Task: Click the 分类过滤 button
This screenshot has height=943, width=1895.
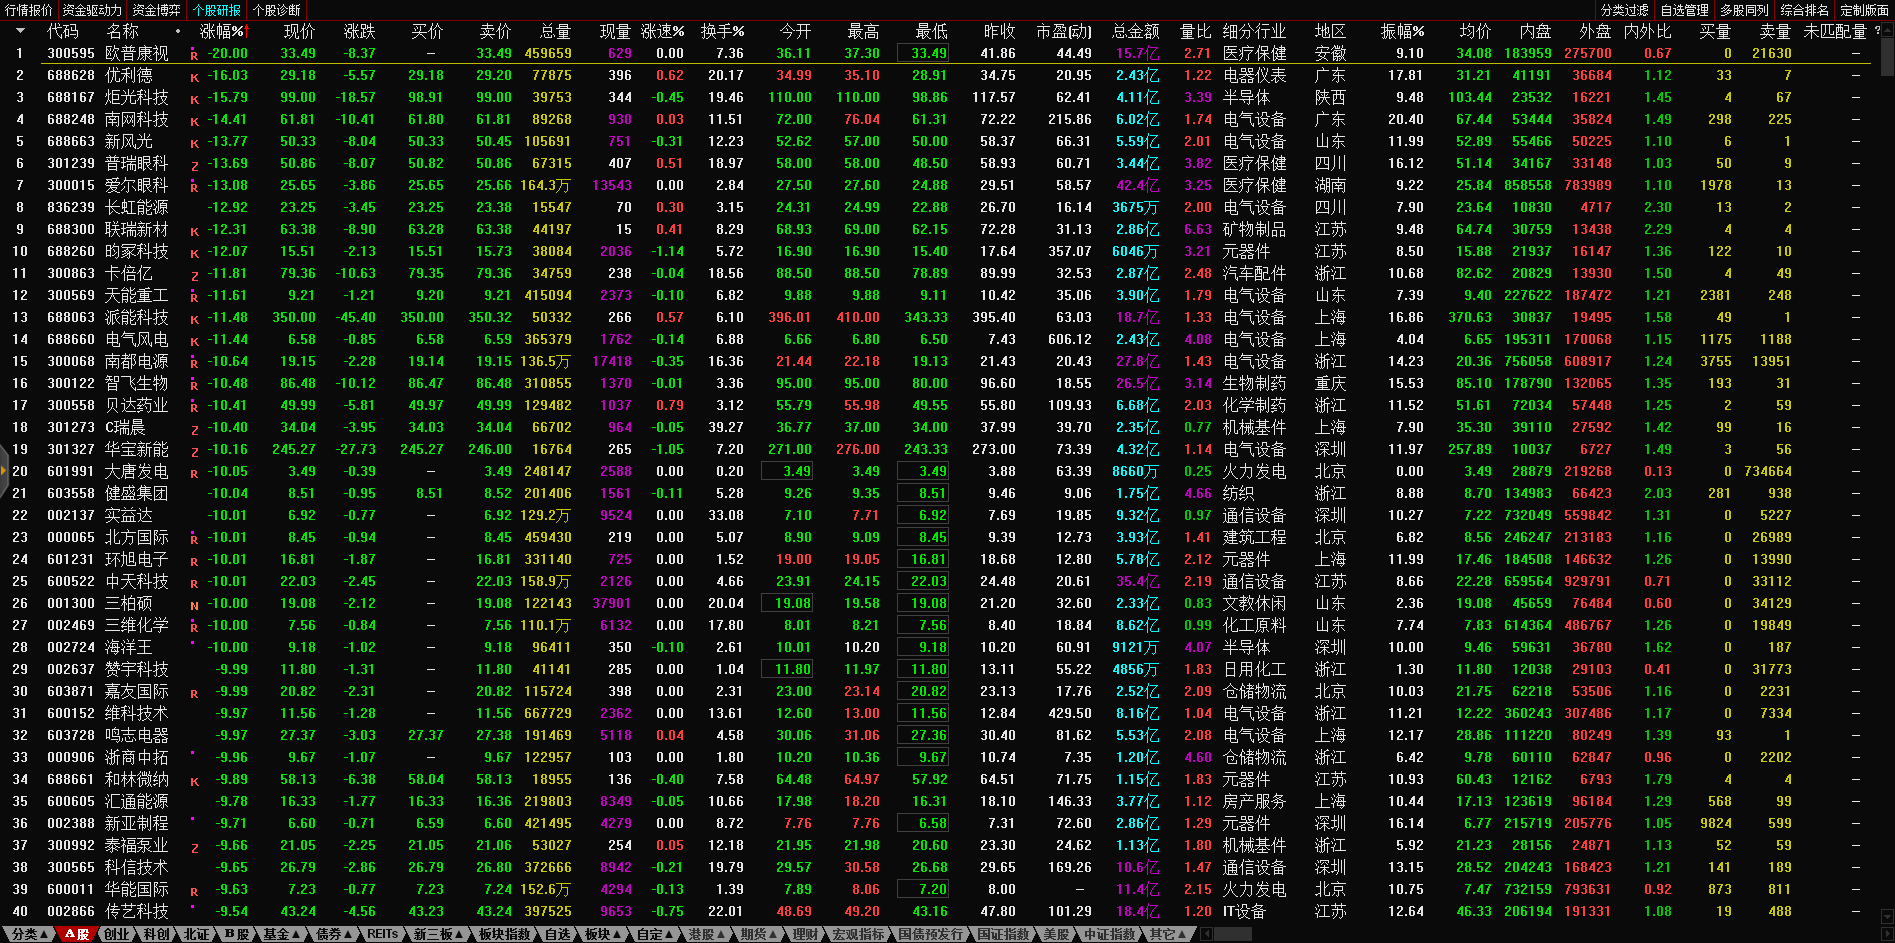Action: tap(1624, 10)
